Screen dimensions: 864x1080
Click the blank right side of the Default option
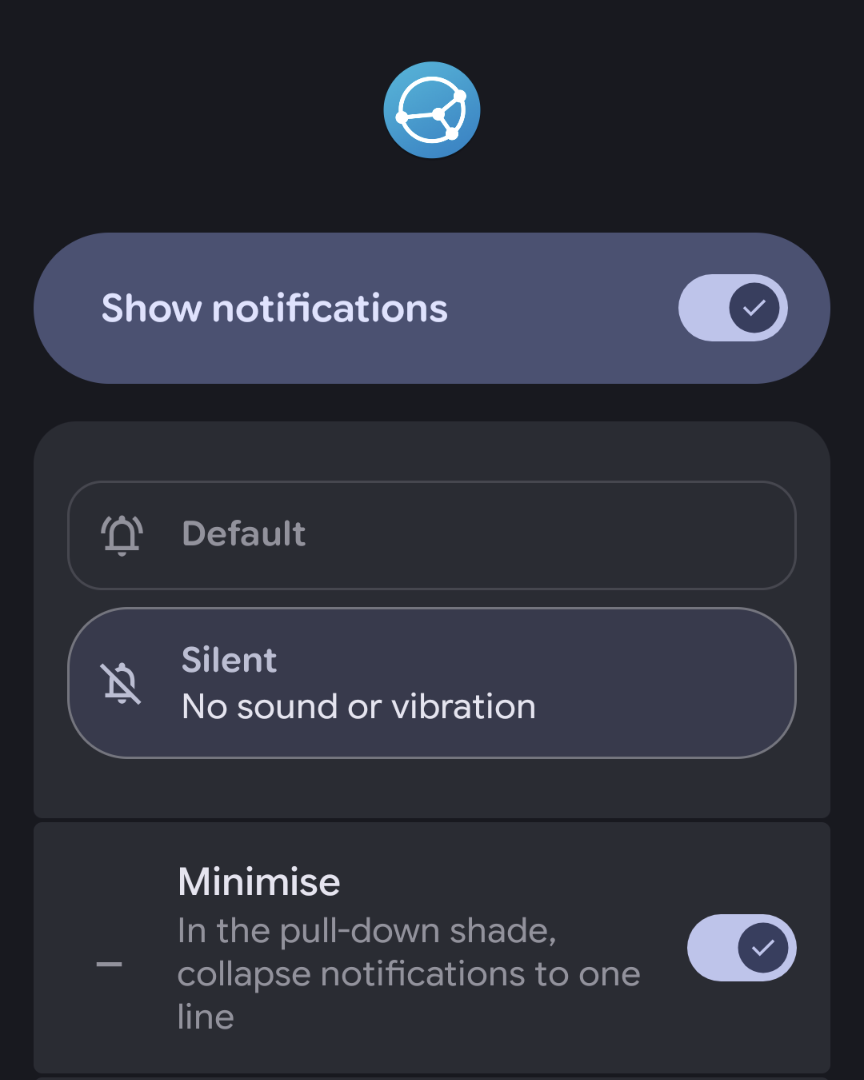point(640,535)
